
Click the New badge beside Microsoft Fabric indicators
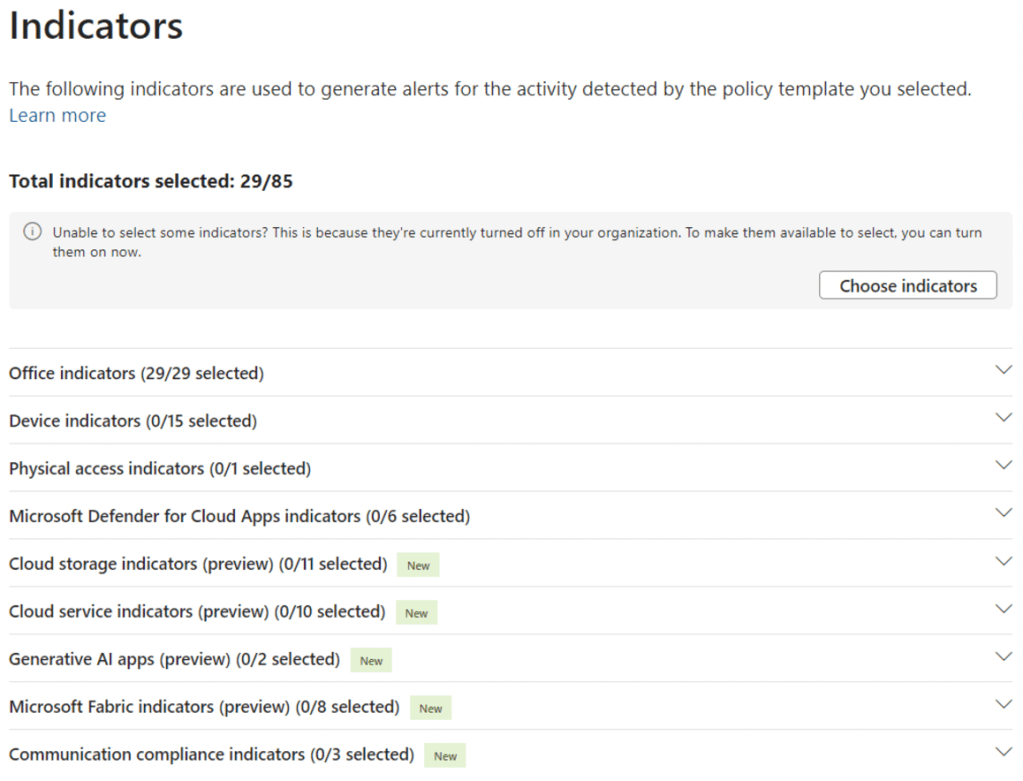click(430, 709)
